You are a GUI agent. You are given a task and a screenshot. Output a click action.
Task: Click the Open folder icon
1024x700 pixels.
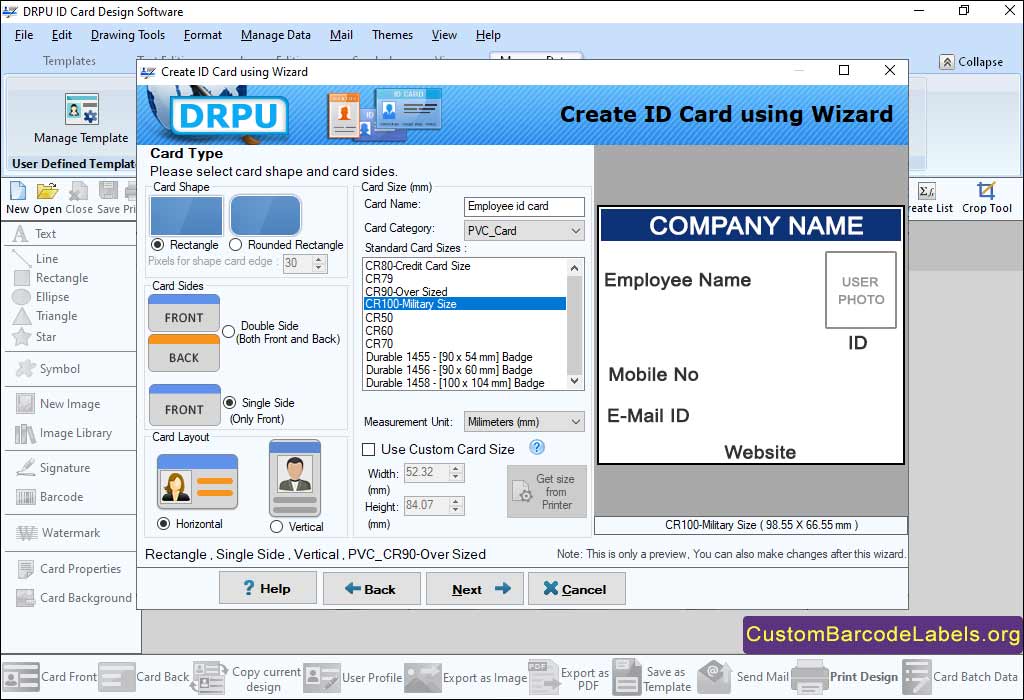point(47,191)
